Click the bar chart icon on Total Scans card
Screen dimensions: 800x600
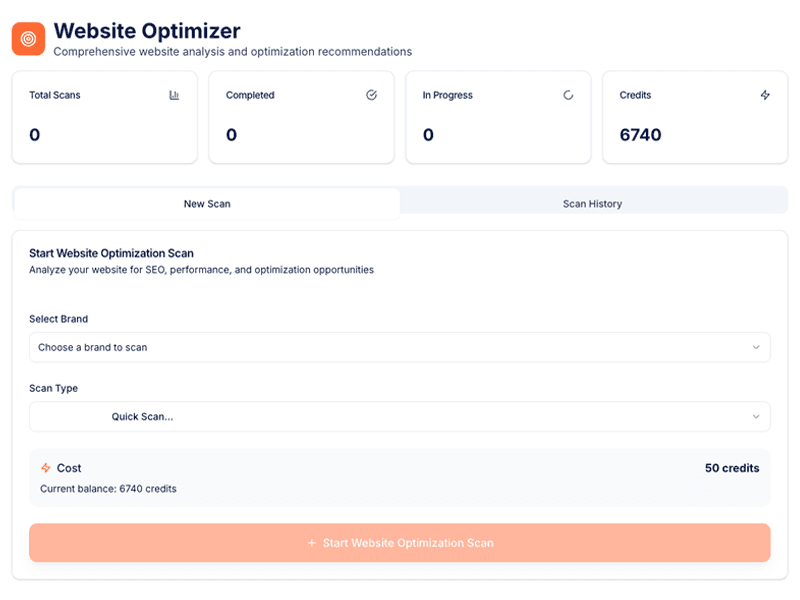(175, 94)
